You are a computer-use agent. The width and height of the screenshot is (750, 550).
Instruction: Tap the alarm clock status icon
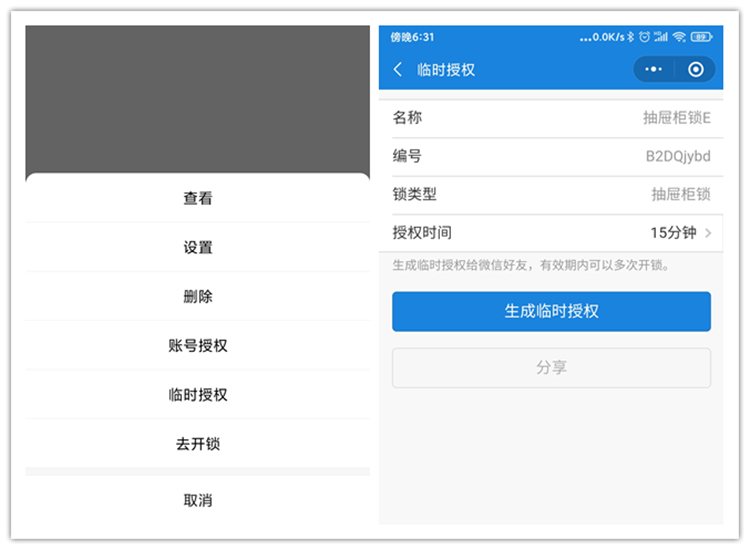[x=645, y=37]
